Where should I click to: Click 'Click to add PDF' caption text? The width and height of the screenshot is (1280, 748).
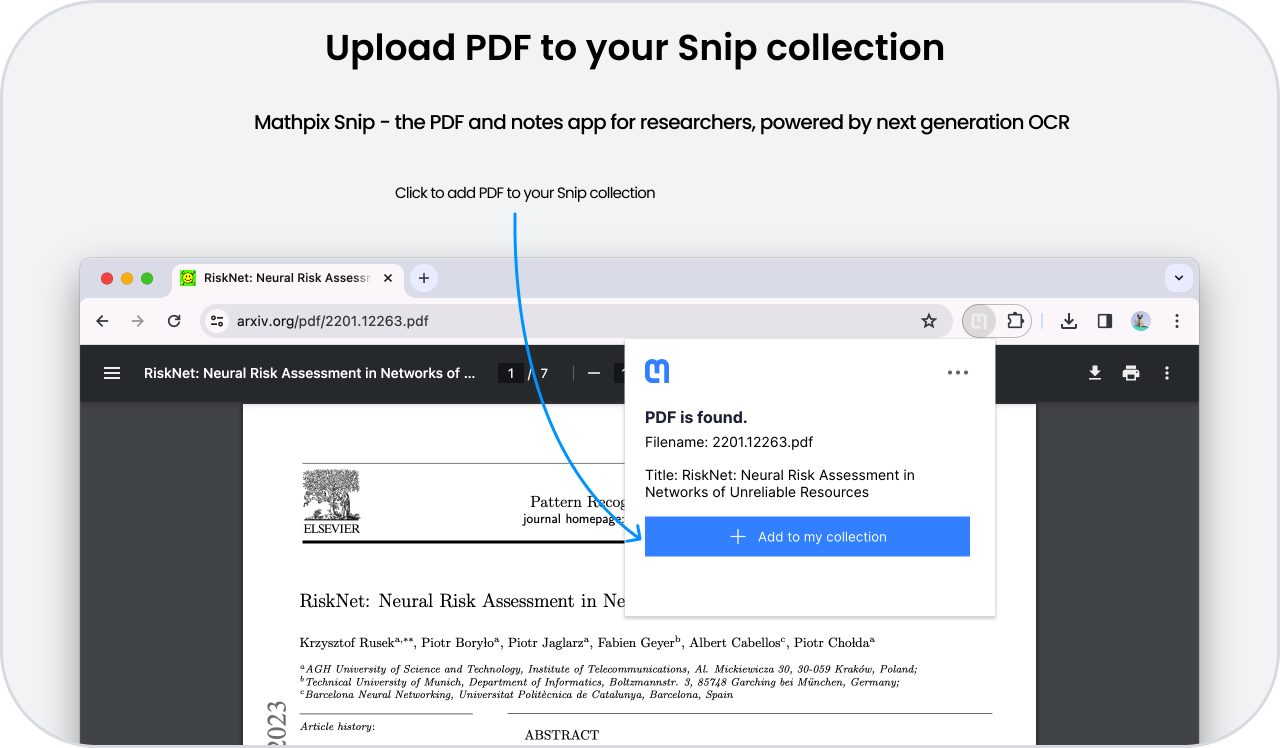point(525,193)
